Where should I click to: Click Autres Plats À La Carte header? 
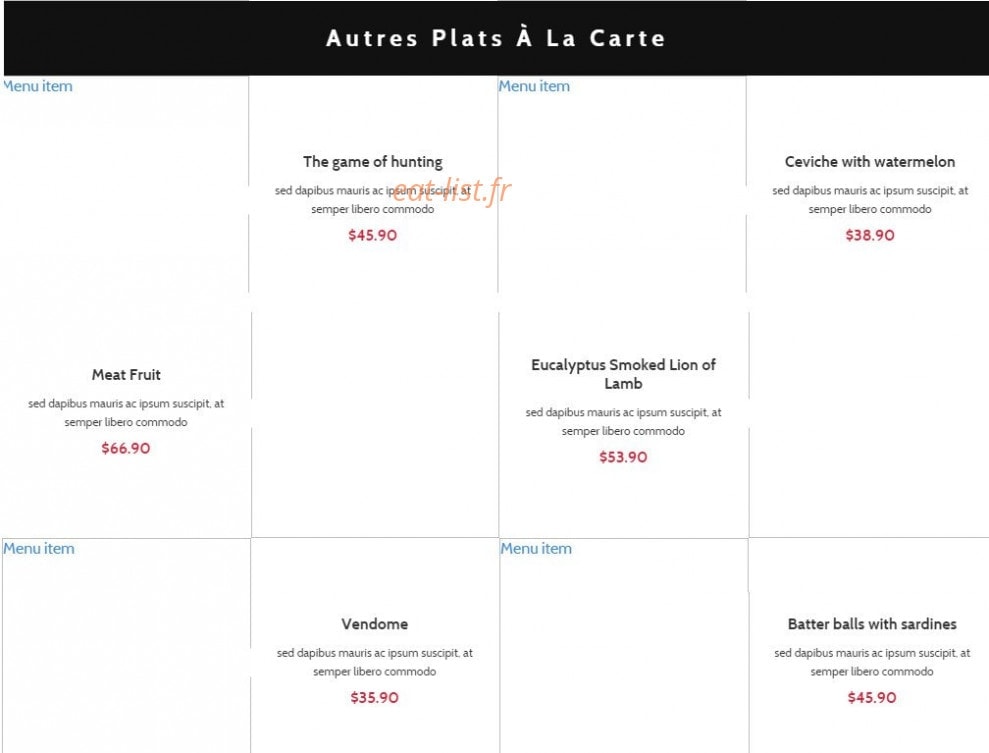click(x=496, y=38)
